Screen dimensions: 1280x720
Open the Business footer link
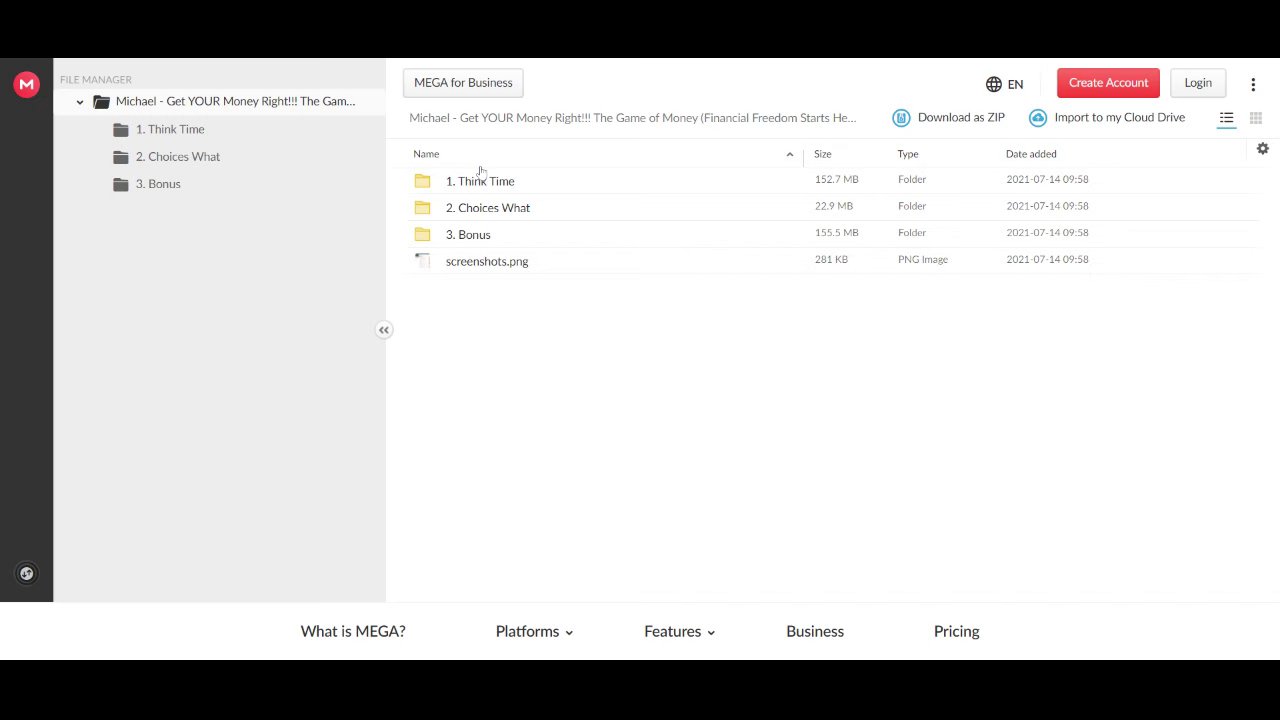click(815, 631)
